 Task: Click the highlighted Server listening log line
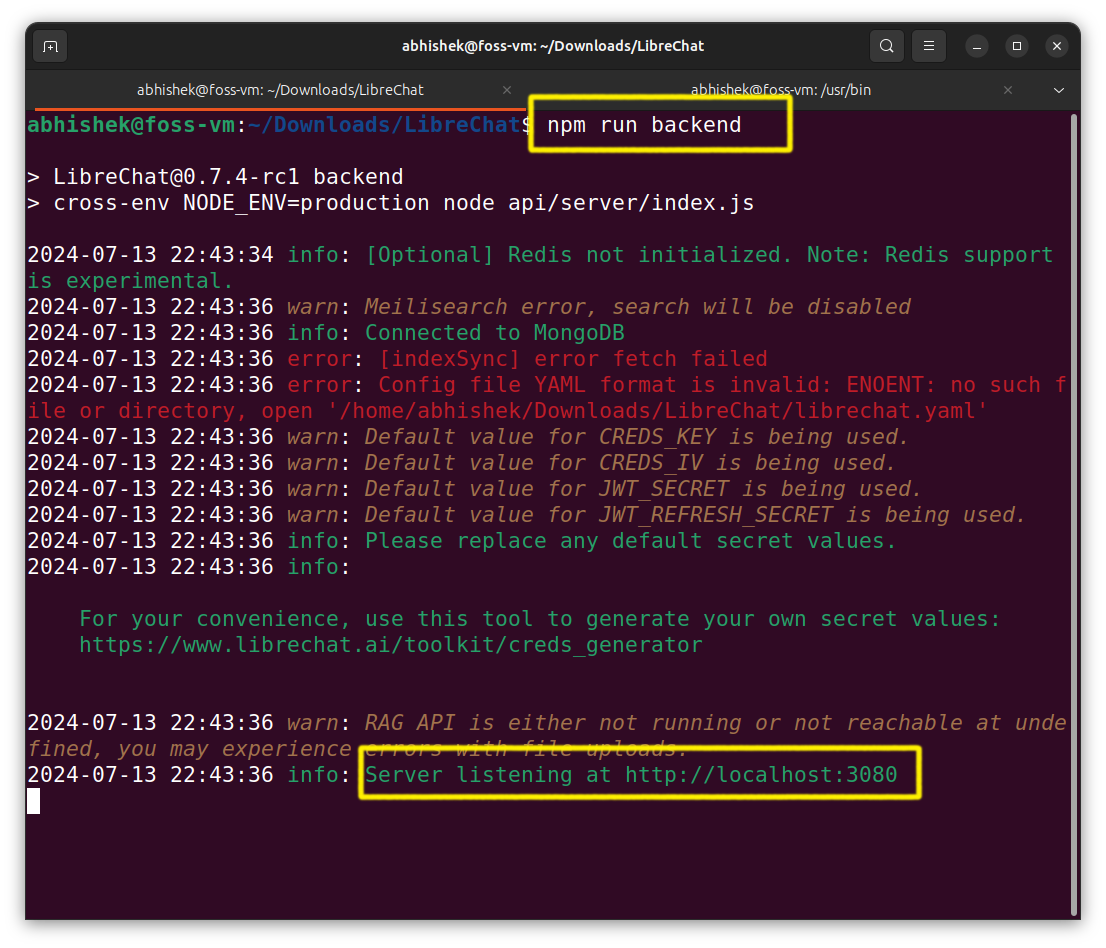(x=639, y=774)
